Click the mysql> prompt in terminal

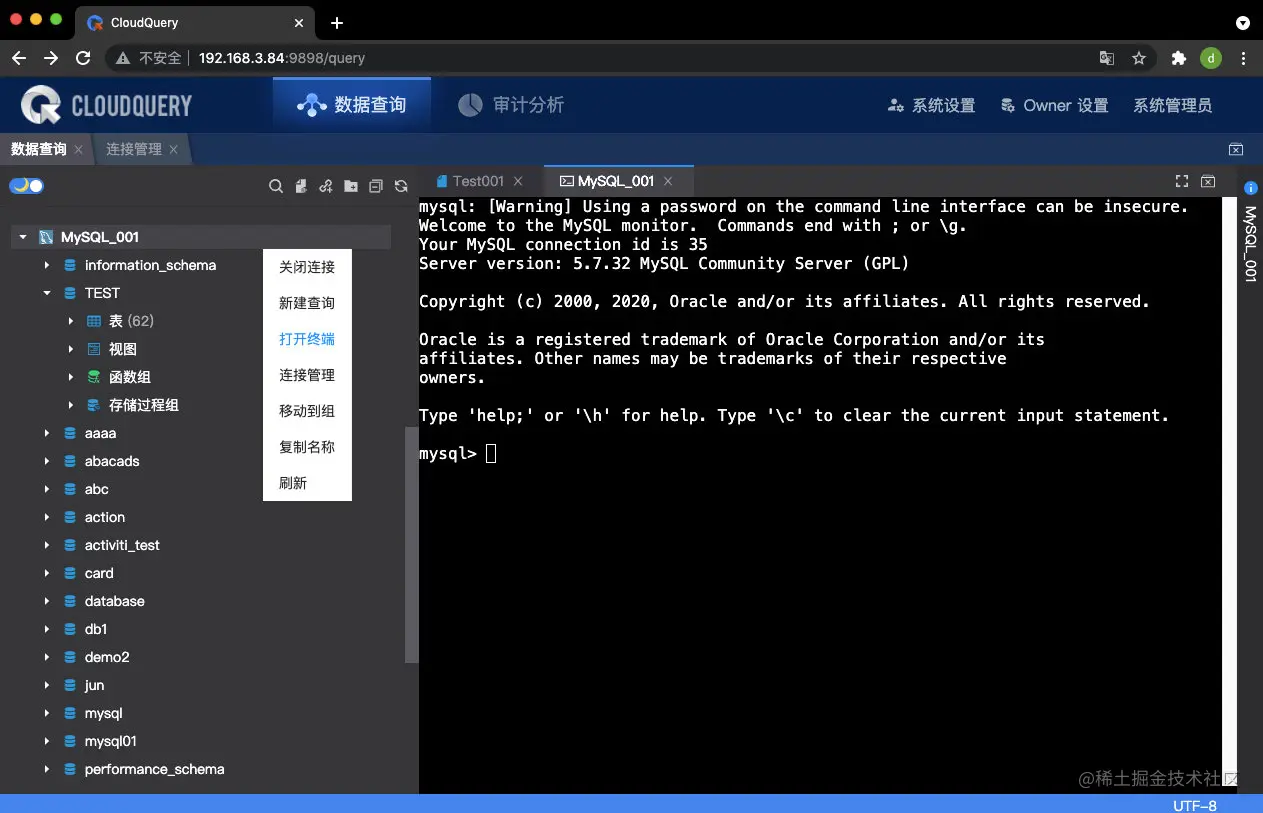click(x=448, y=453)
